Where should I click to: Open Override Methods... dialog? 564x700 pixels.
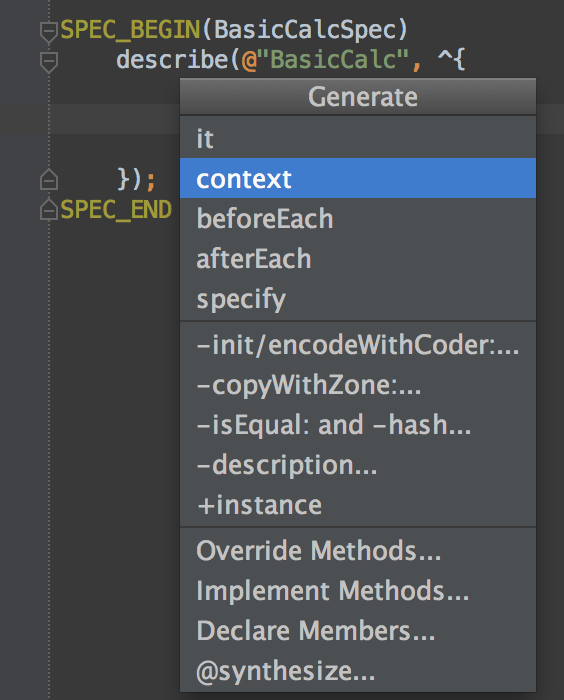tap(358, 550)
